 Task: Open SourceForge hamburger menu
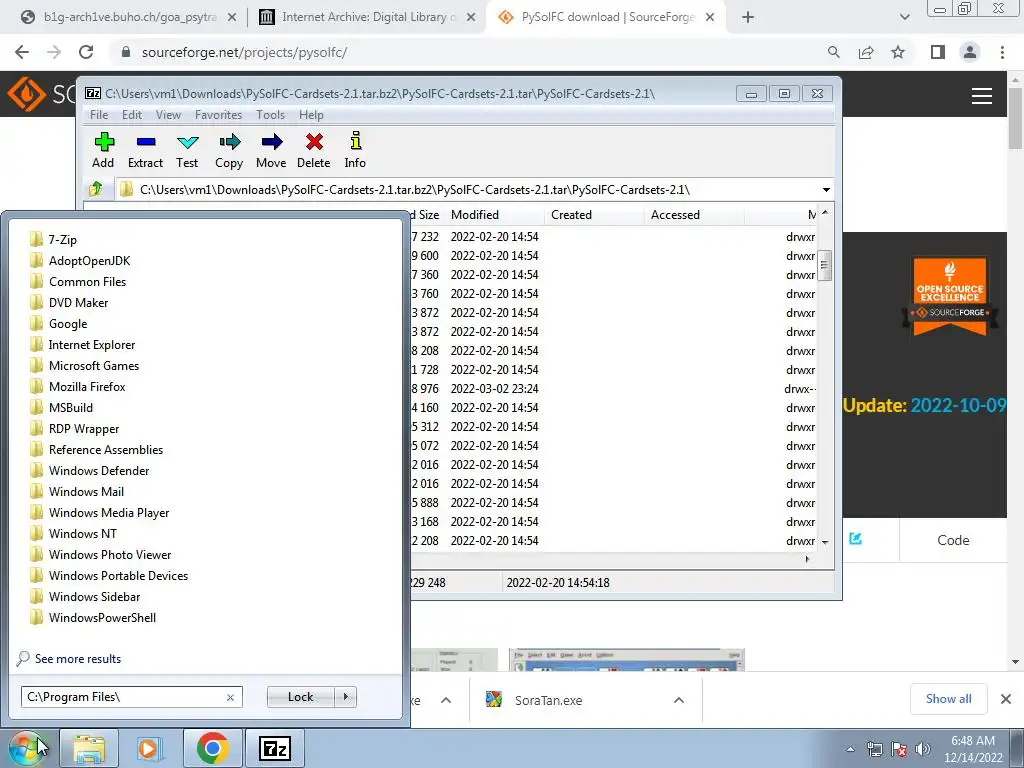(x=982, y=96)
